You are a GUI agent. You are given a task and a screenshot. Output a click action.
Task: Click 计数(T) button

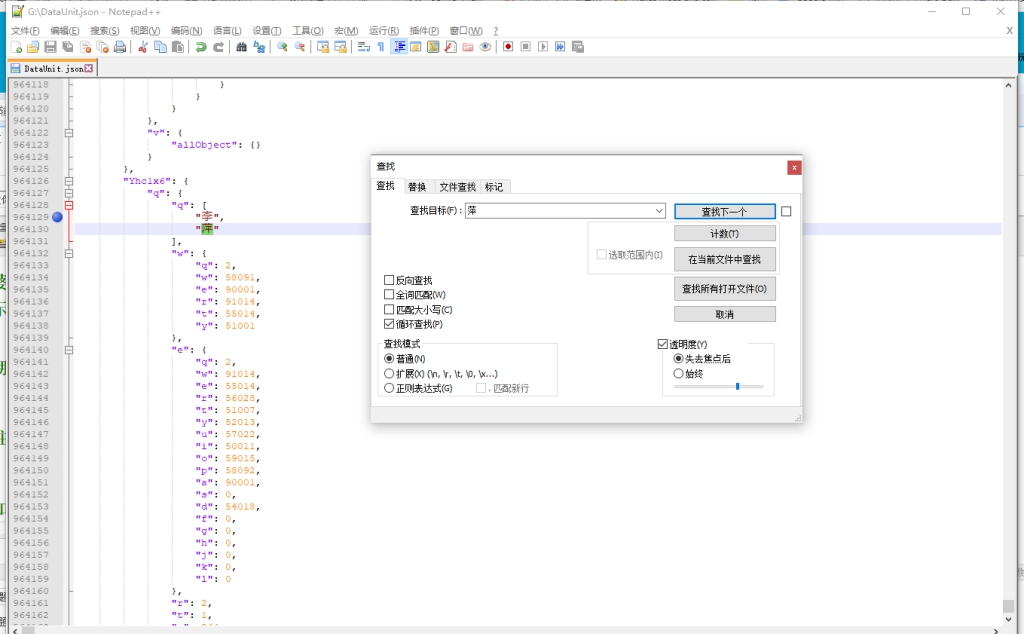coord(725,234)
